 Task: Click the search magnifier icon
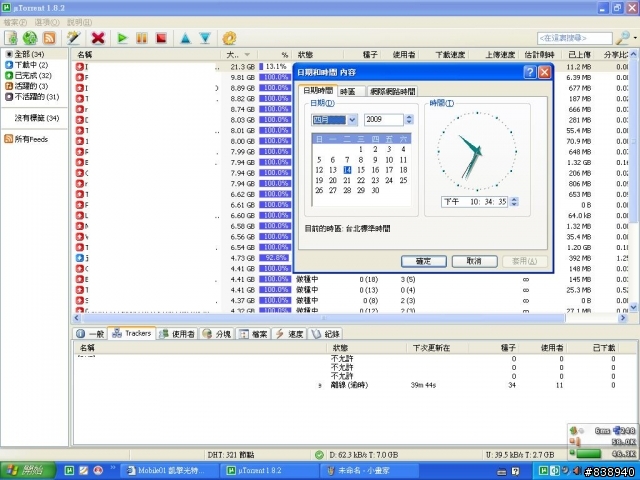(623, 38)
